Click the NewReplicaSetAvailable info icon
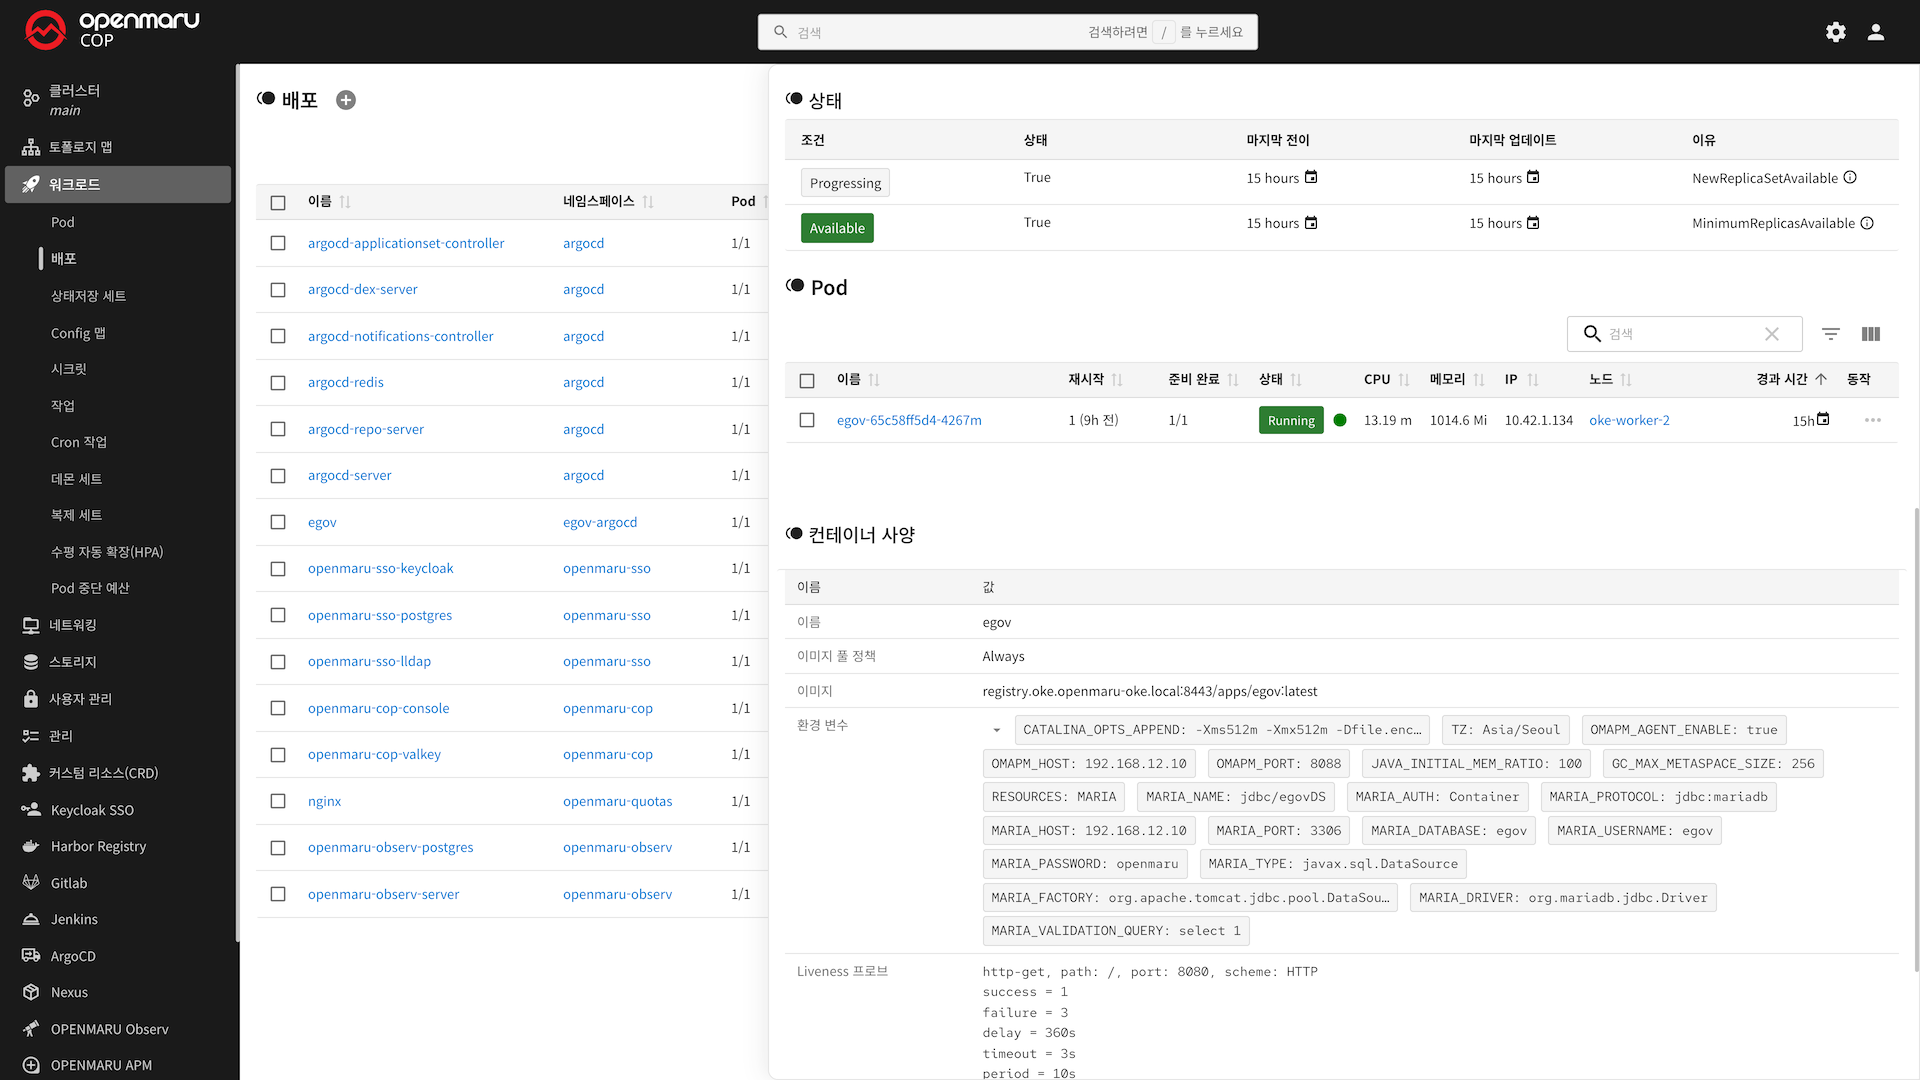This screenshot has width=1920, height=1080. coord(1850,178)
